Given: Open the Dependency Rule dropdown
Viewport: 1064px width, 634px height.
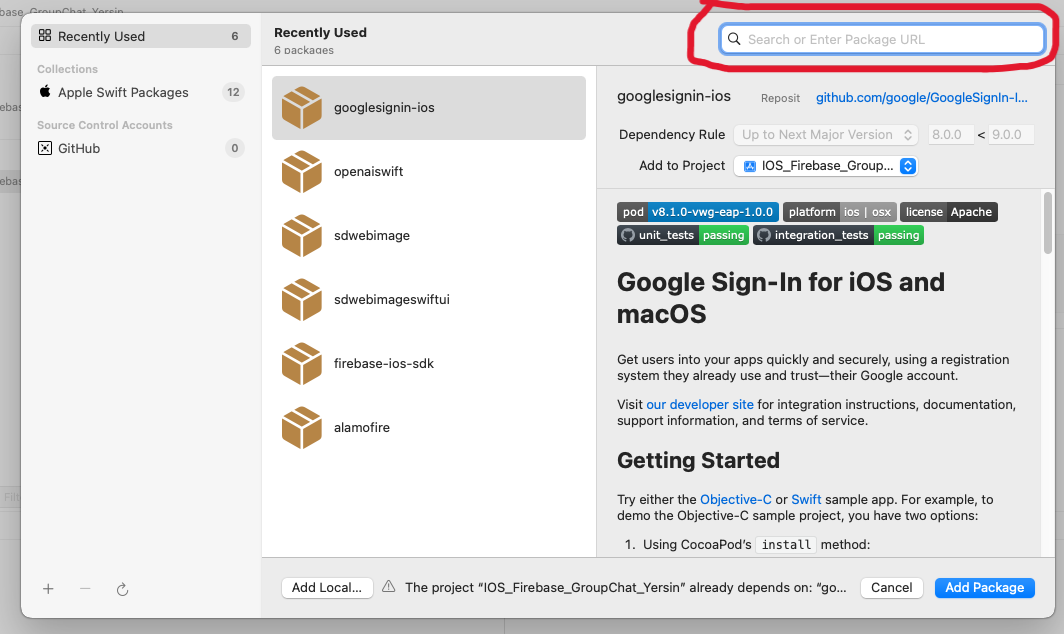Looking at the screenshot, I should [x=825, y=134].
